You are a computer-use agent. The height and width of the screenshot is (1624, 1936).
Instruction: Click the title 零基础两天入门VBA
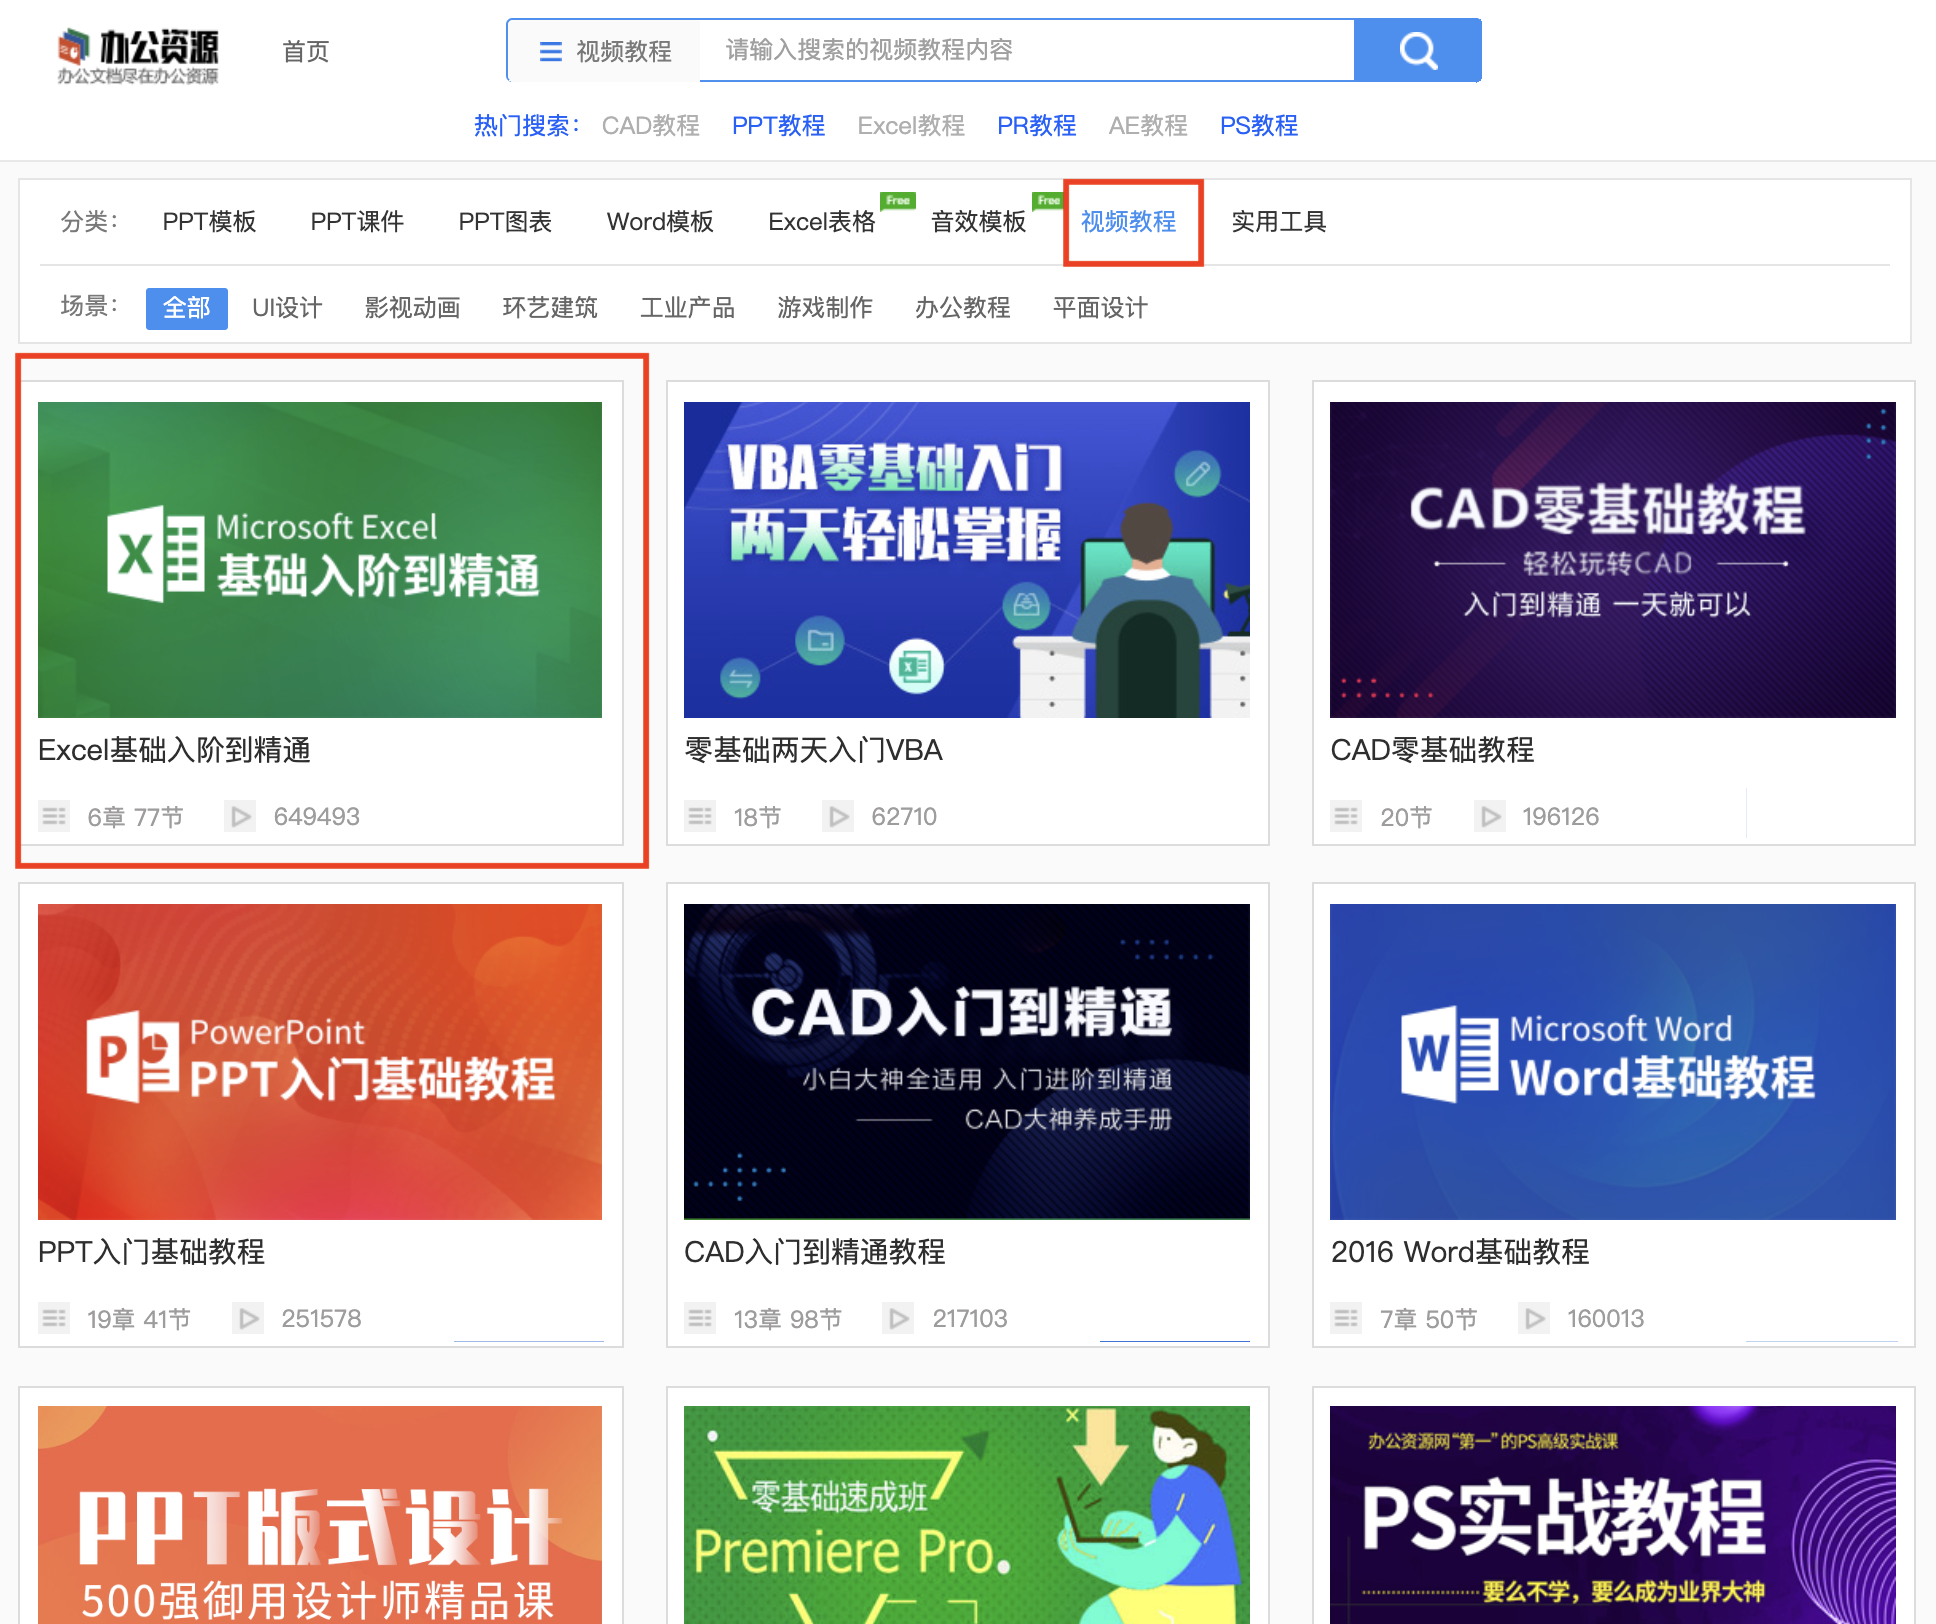point(813,750)
